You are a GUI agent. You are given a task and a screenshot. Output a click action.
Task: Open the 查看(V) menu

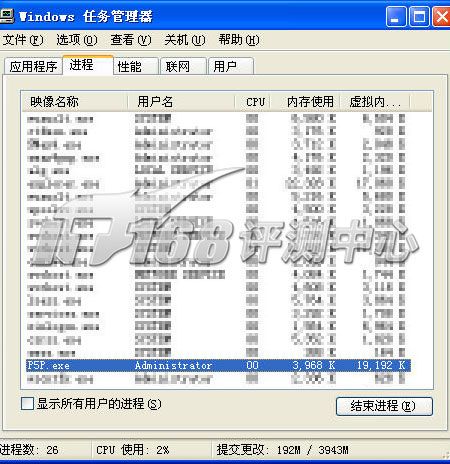pos(131,40)
